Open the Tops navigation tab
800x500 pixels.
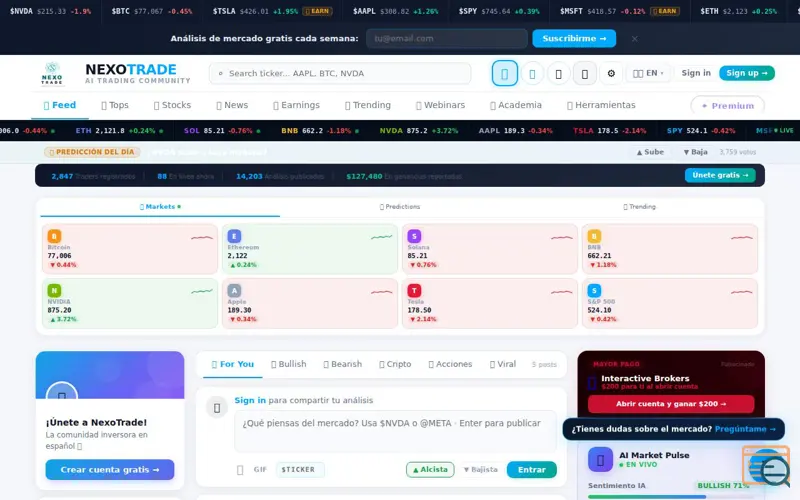[x=115, y=105]
